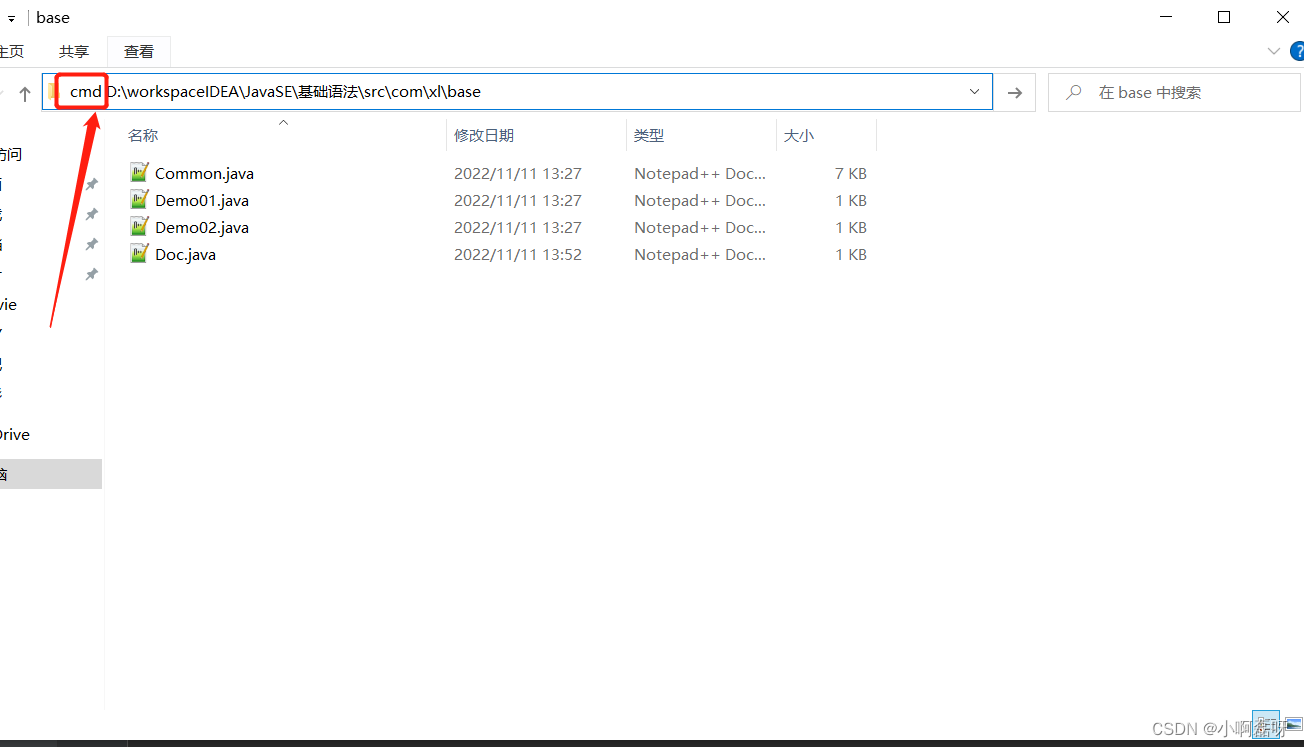Switch to large icons view button
This screenshot has height=747, width=1304.
(x=1293, y=724)
